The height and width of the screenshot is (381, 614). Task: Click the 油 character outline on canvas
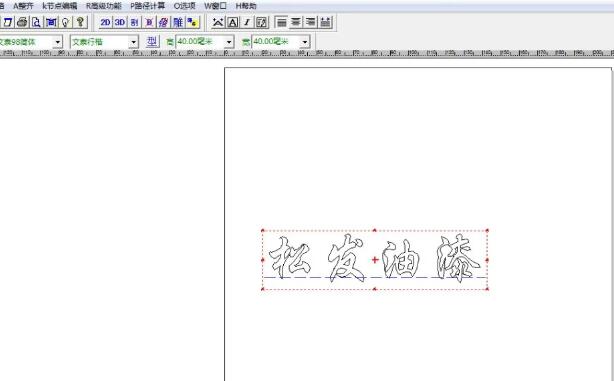click(401, 258)
